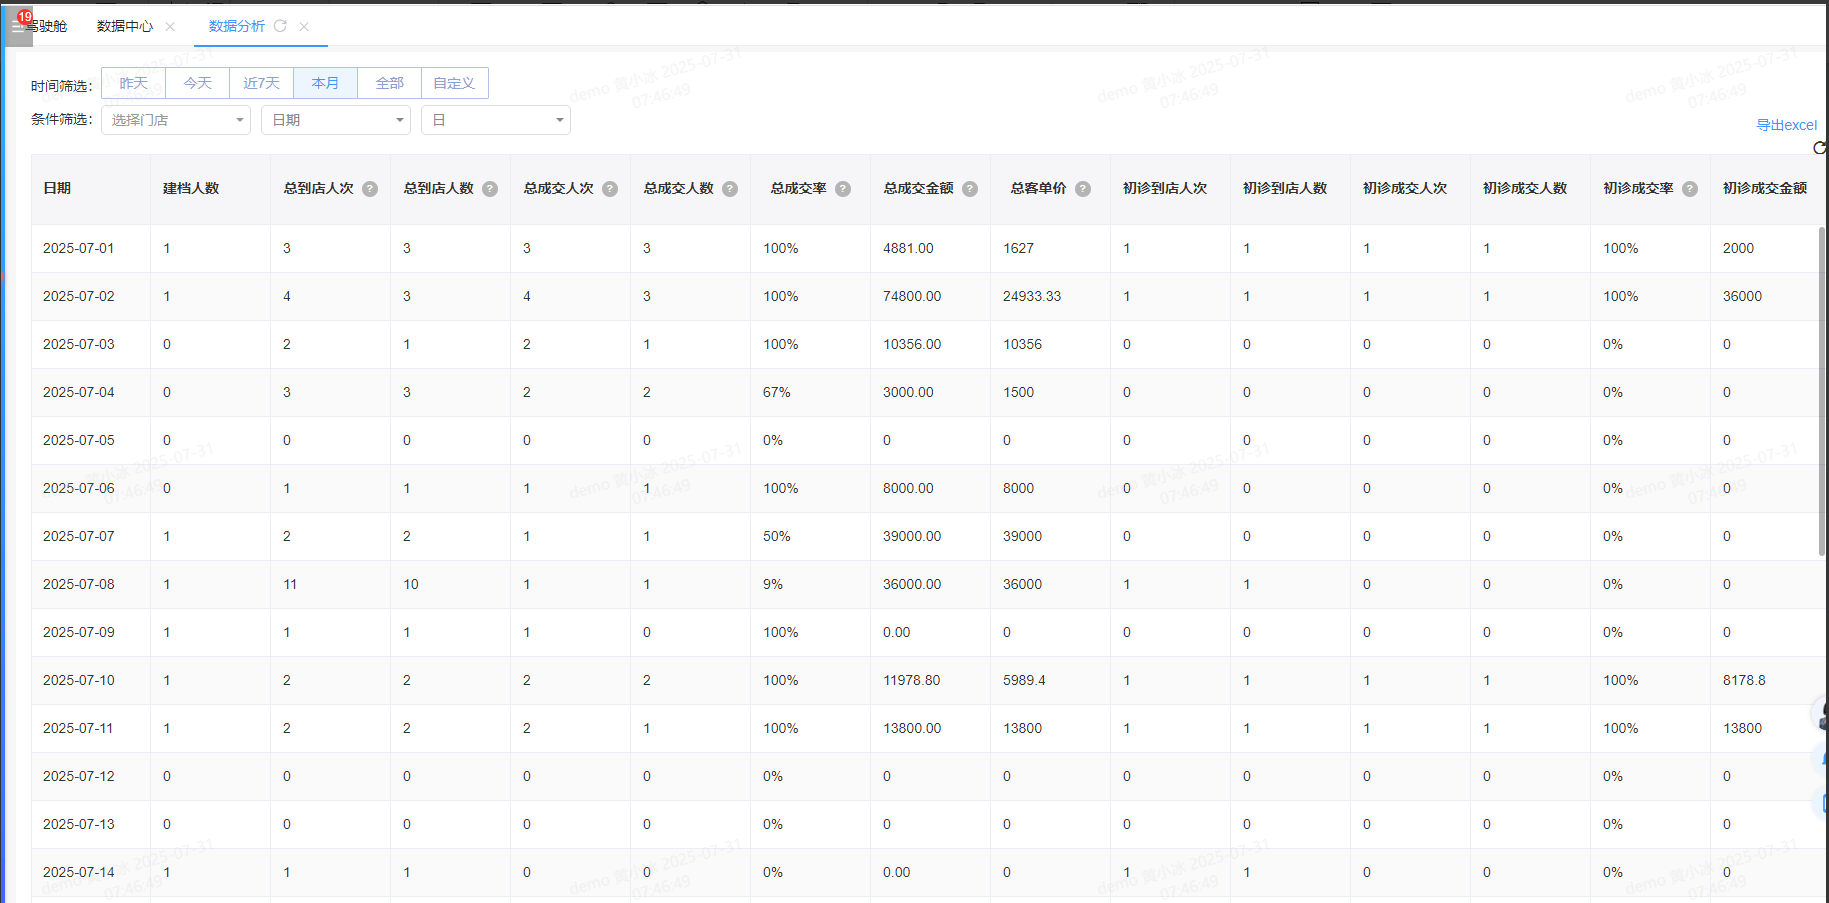The width and height of the screenshot is (1829, 903).
Task: Select the 近7天 time filter
Action: point(261,83)
